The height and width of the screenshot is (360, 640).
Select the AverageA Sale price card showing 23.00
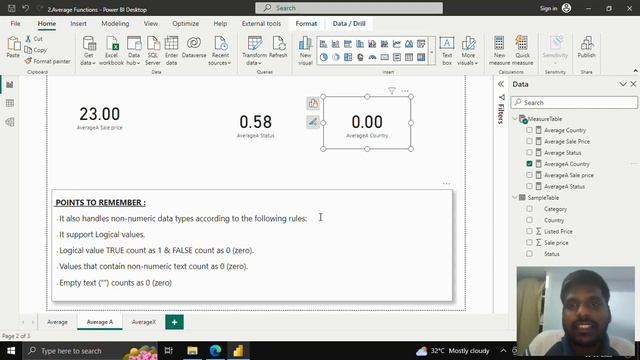(100, 118)
